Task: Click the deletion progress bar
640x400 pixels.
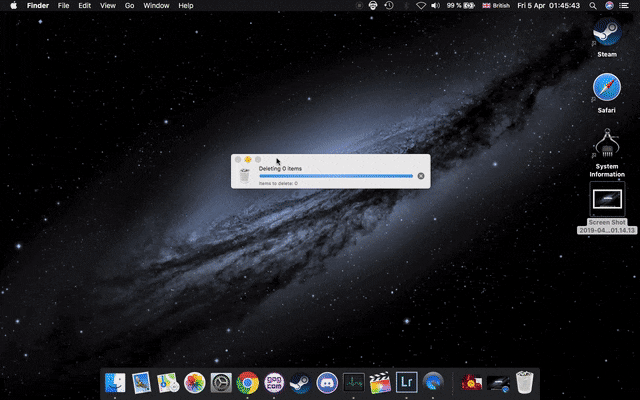Action: click(x=336, y=176)
